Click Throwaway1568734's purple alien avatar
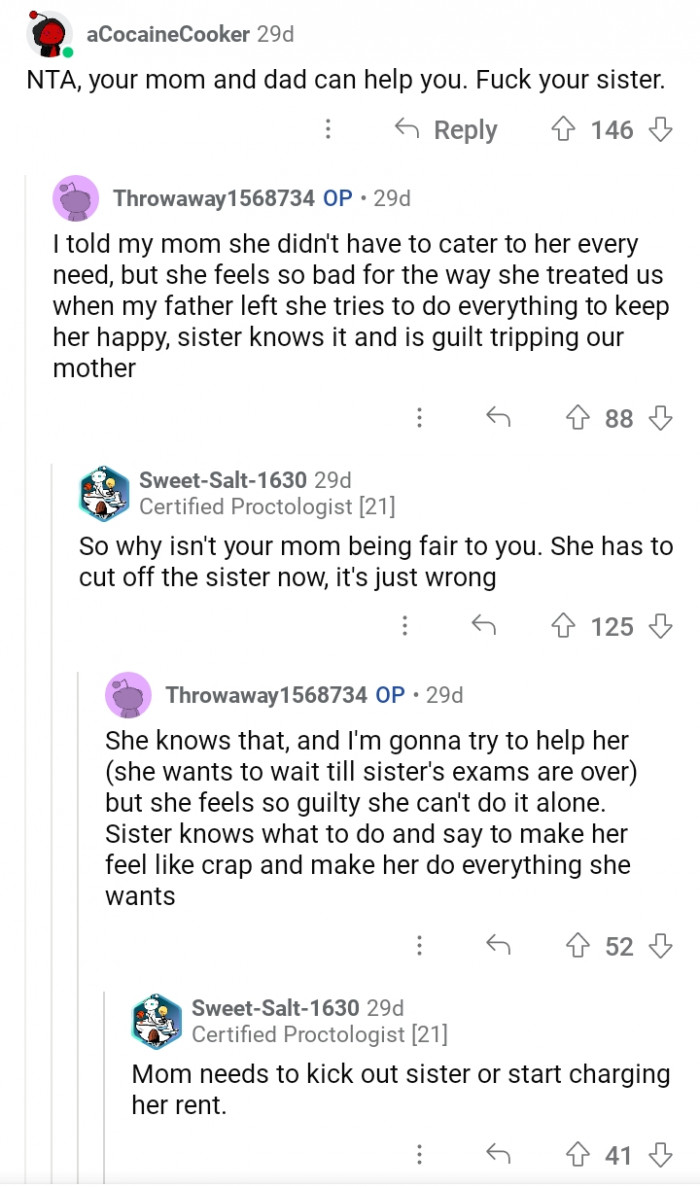 coord(76,198)
